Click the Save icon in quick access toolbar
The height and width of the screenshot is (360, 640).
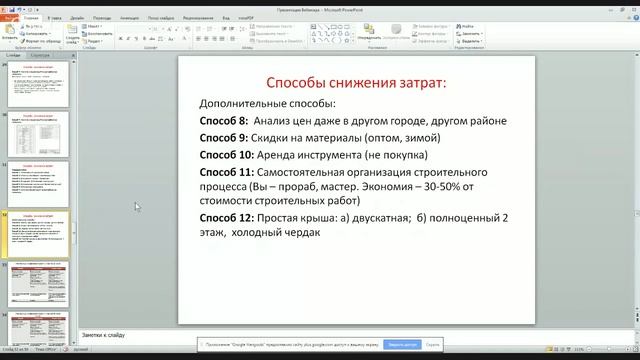point(12,10)
